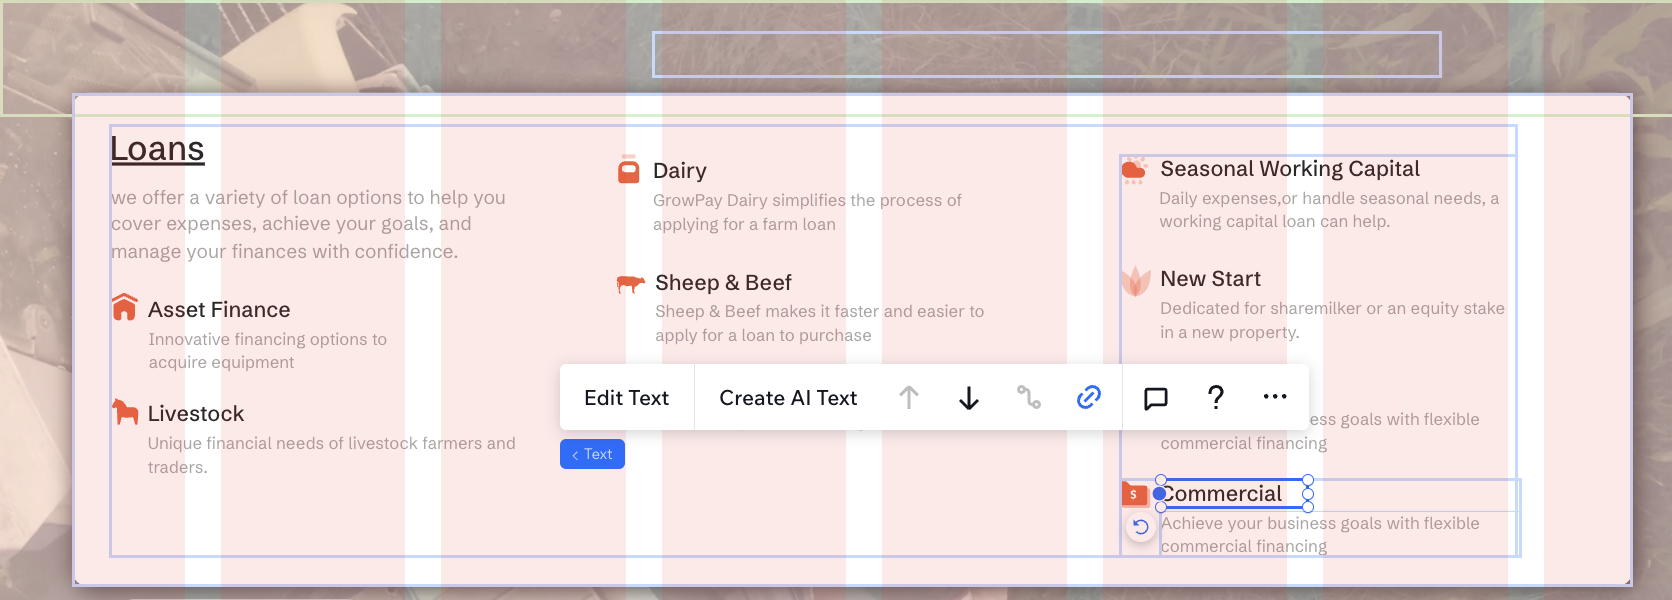This screenshot has width=1672, height=600.
Task: Click the Create AI Text button
Action: tap(788, 398)
